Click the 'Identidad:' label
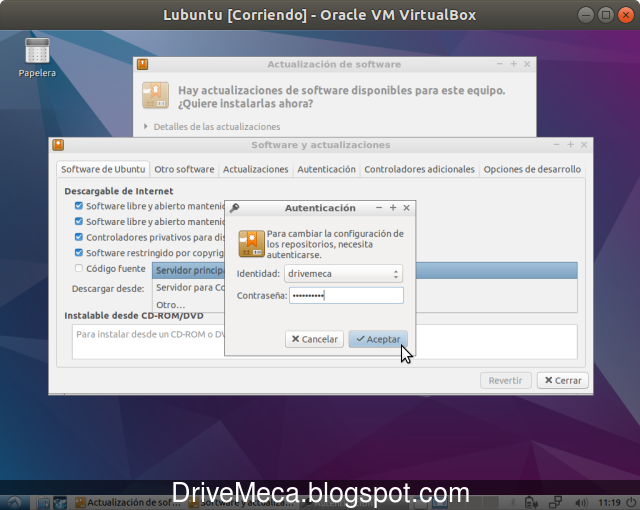The image size is (640, 510). tap(258, 274)
